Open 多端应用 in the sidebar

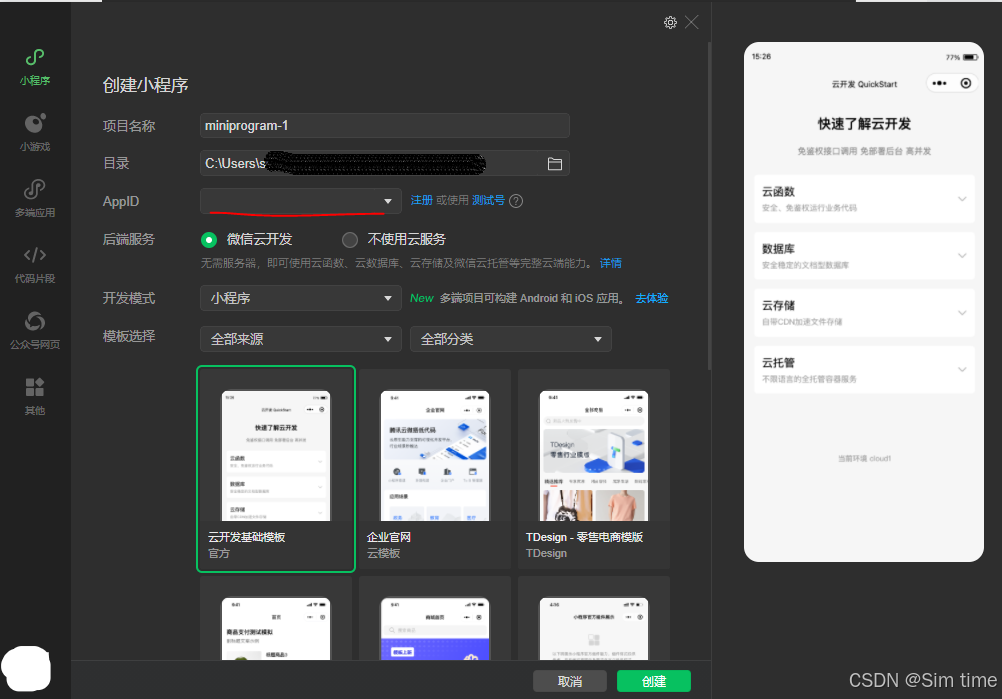click(x=35, y=199)
